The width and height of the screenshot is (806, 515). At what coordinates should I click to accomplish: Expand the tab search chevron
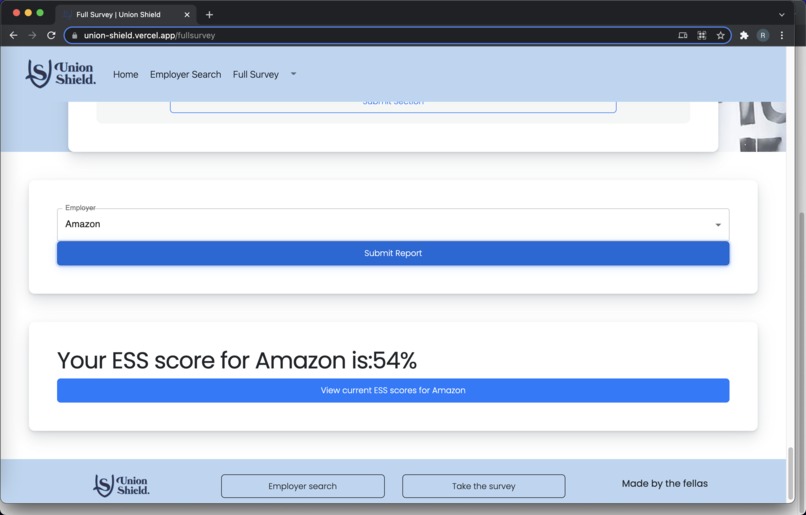coord(782,15)
